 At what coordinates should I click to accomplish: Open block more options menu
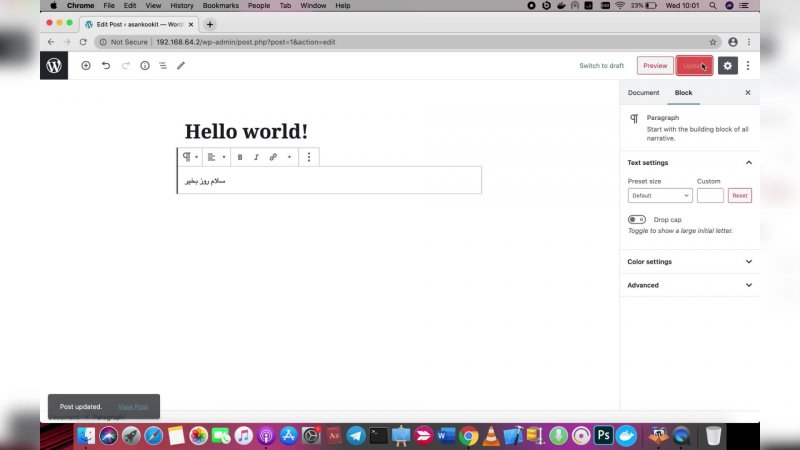[308, 157]
